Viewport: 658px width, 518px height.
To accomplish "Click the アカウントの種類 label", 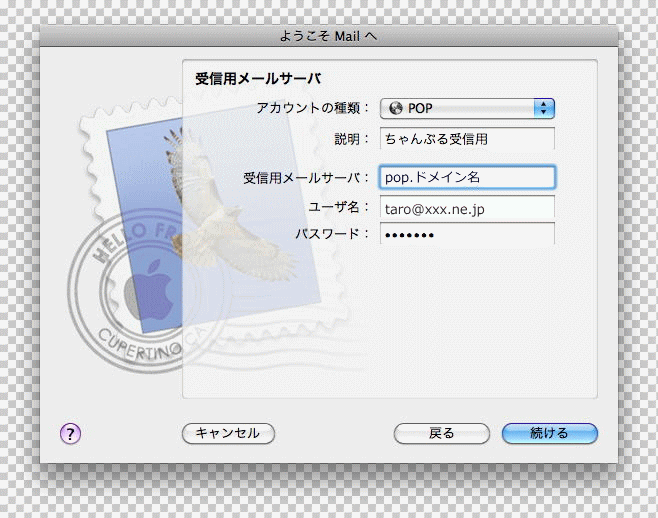I will (312, 108).
